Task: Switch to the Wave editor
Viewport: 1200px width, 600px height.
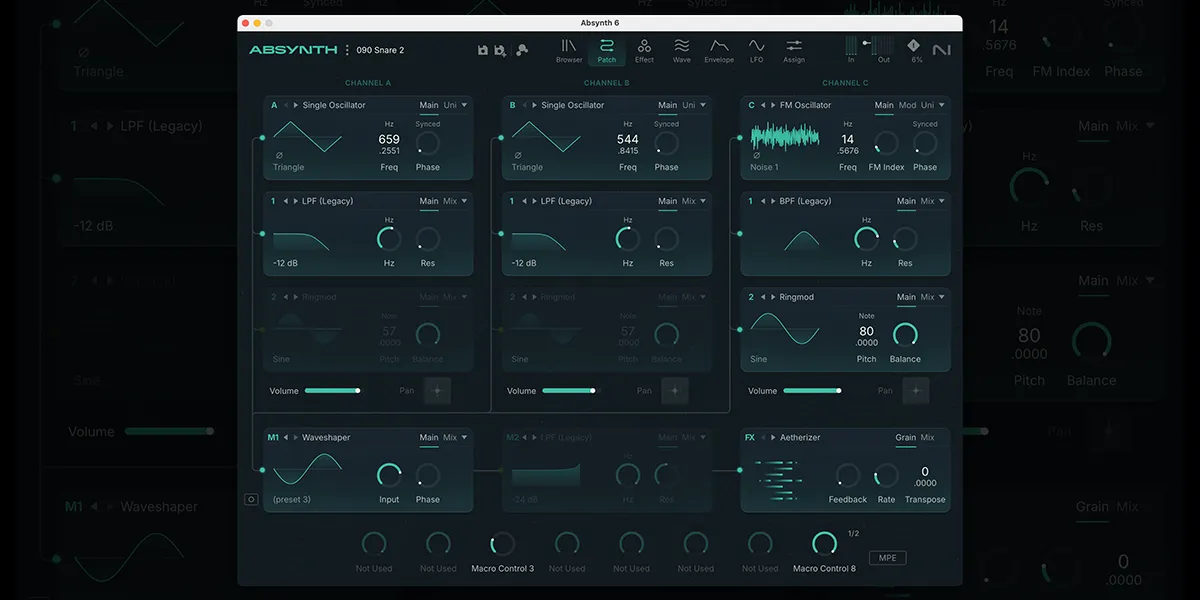Action: [681, 51]
